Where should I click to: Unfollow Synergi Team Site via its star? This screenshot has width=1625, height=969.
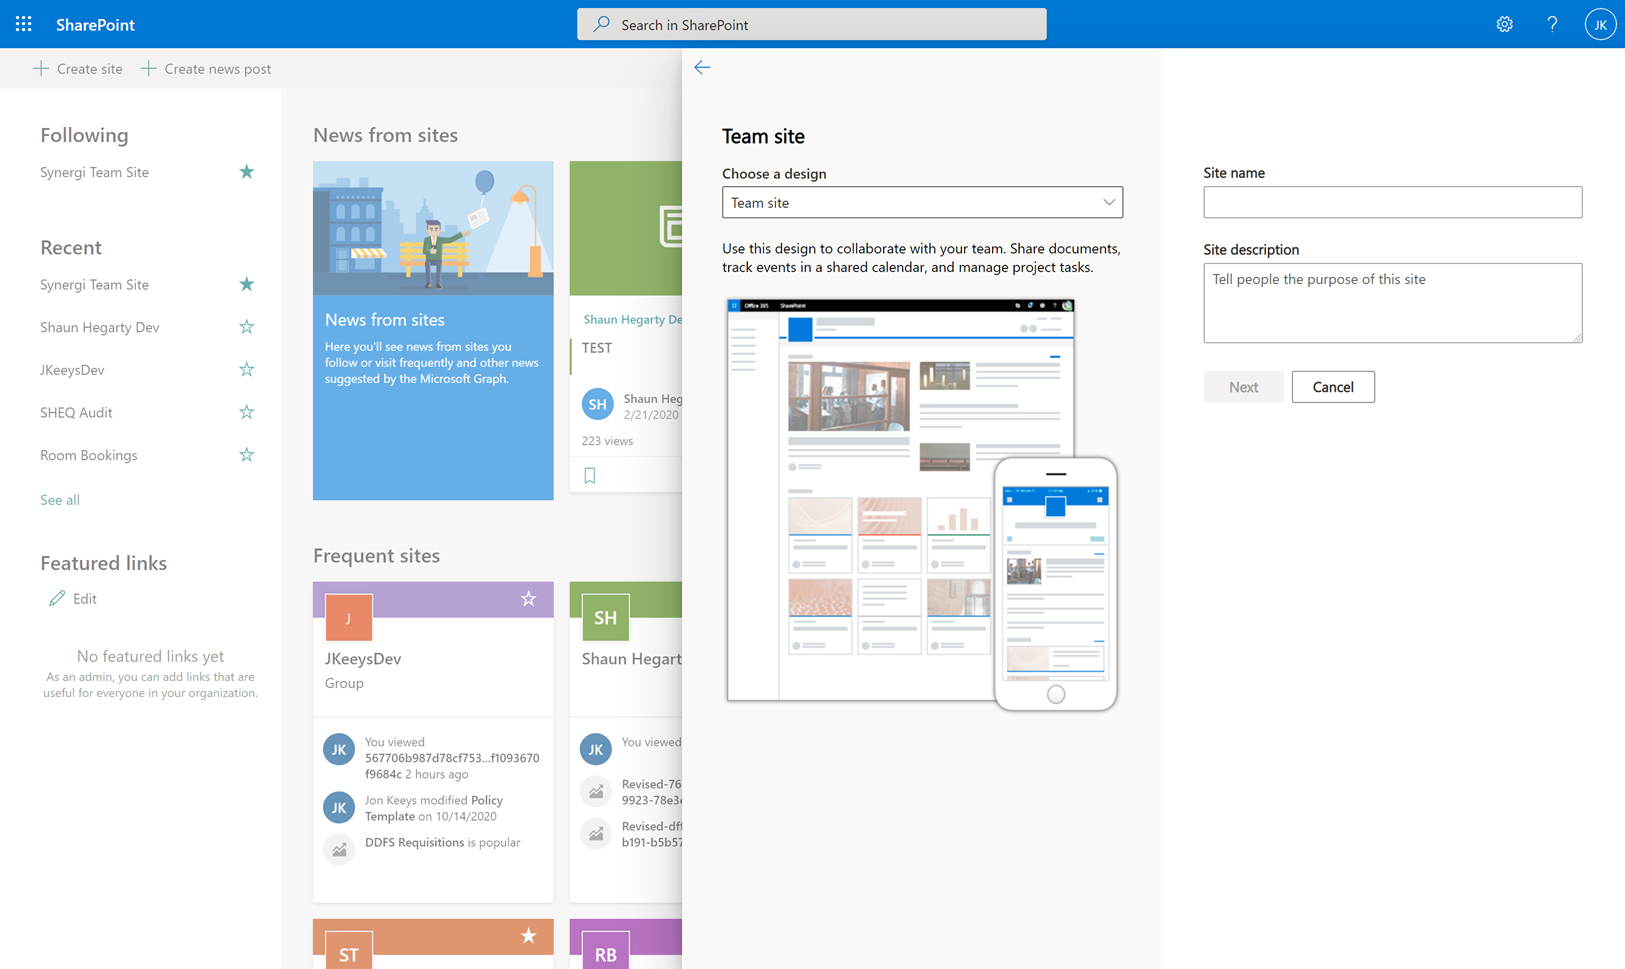click(x=246, y=171)
